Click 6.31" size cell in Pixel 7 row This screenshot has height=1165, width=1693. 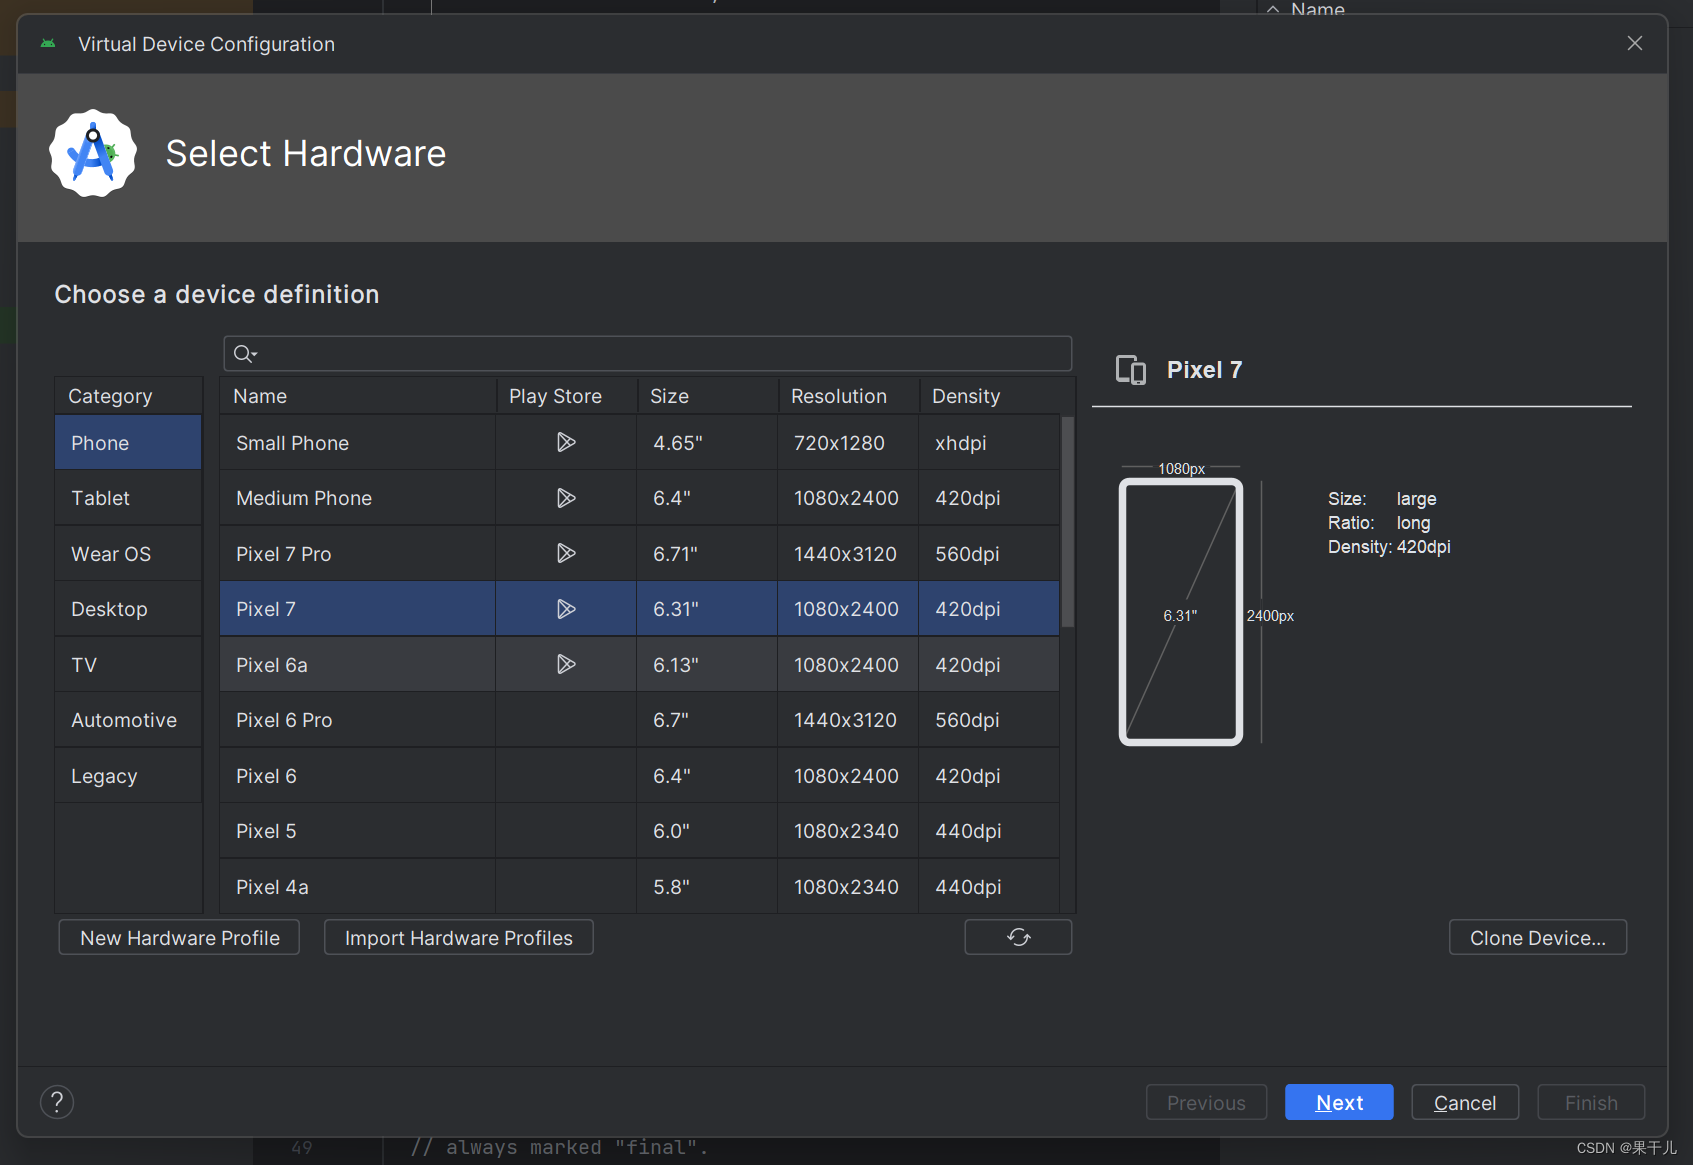click(x=707, y=609)
